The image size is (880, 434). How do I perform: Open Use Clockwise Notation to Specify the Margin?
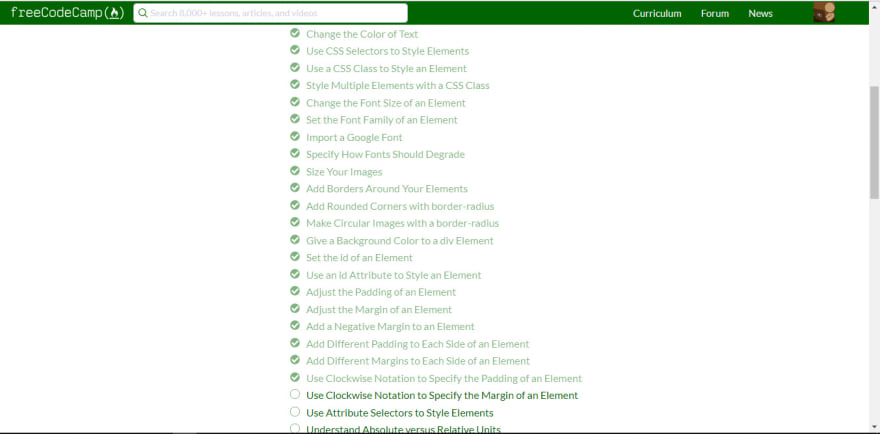442,395
